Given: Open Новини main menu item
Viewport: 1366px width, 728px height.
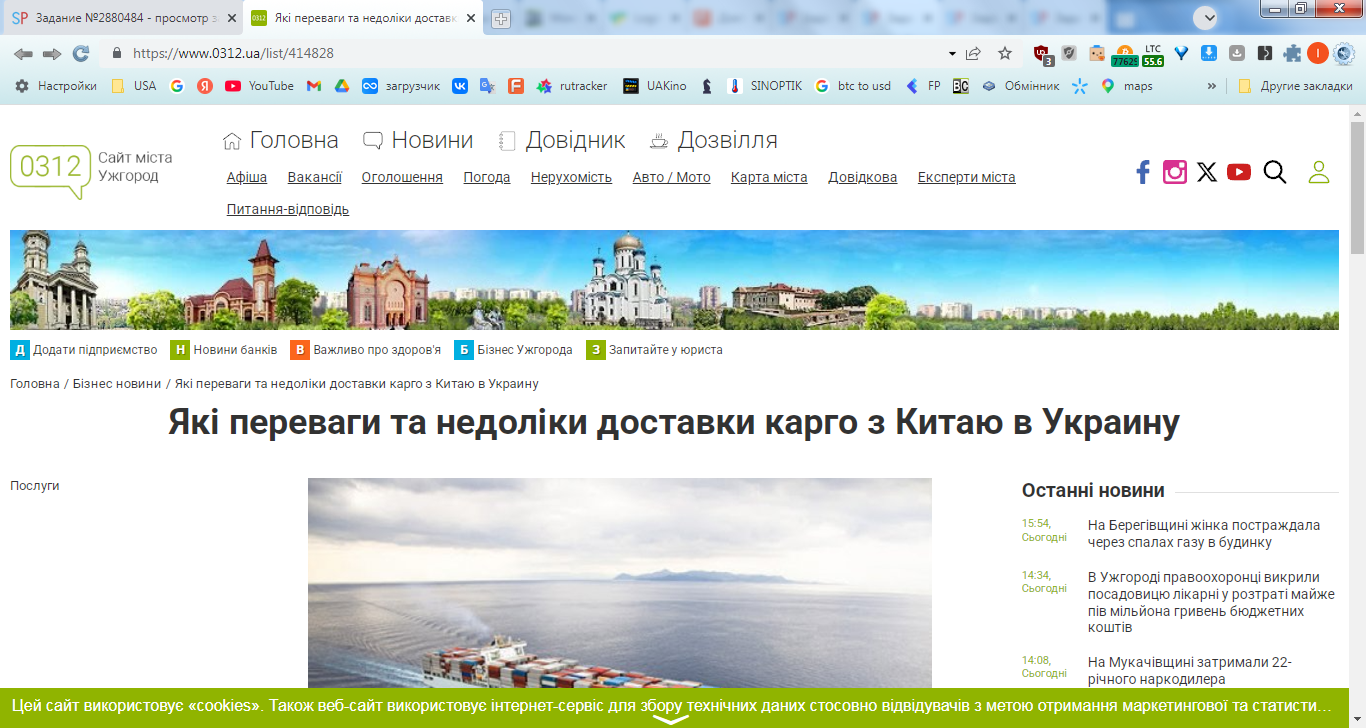Looking at the screenshot, I should [418, 140].
